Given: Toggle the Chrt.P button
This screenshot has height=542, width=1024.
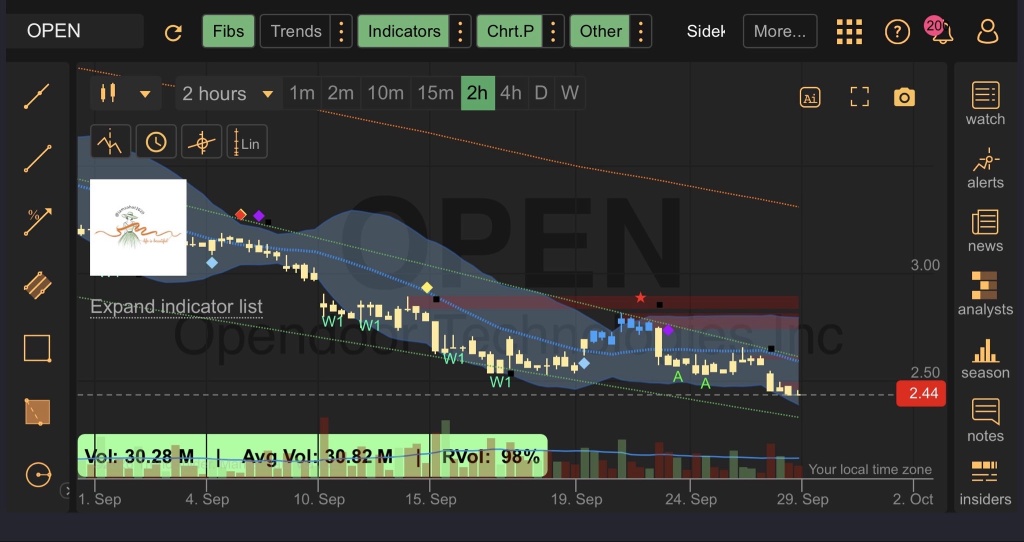Looking at the screenshot, I should tap(510, 31).
